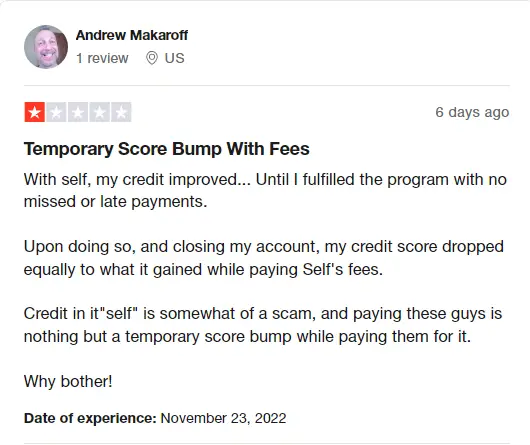Viewport: 530px width, 445px height.
Task: Click the fourth gray rating star
Action: [99, 112]
